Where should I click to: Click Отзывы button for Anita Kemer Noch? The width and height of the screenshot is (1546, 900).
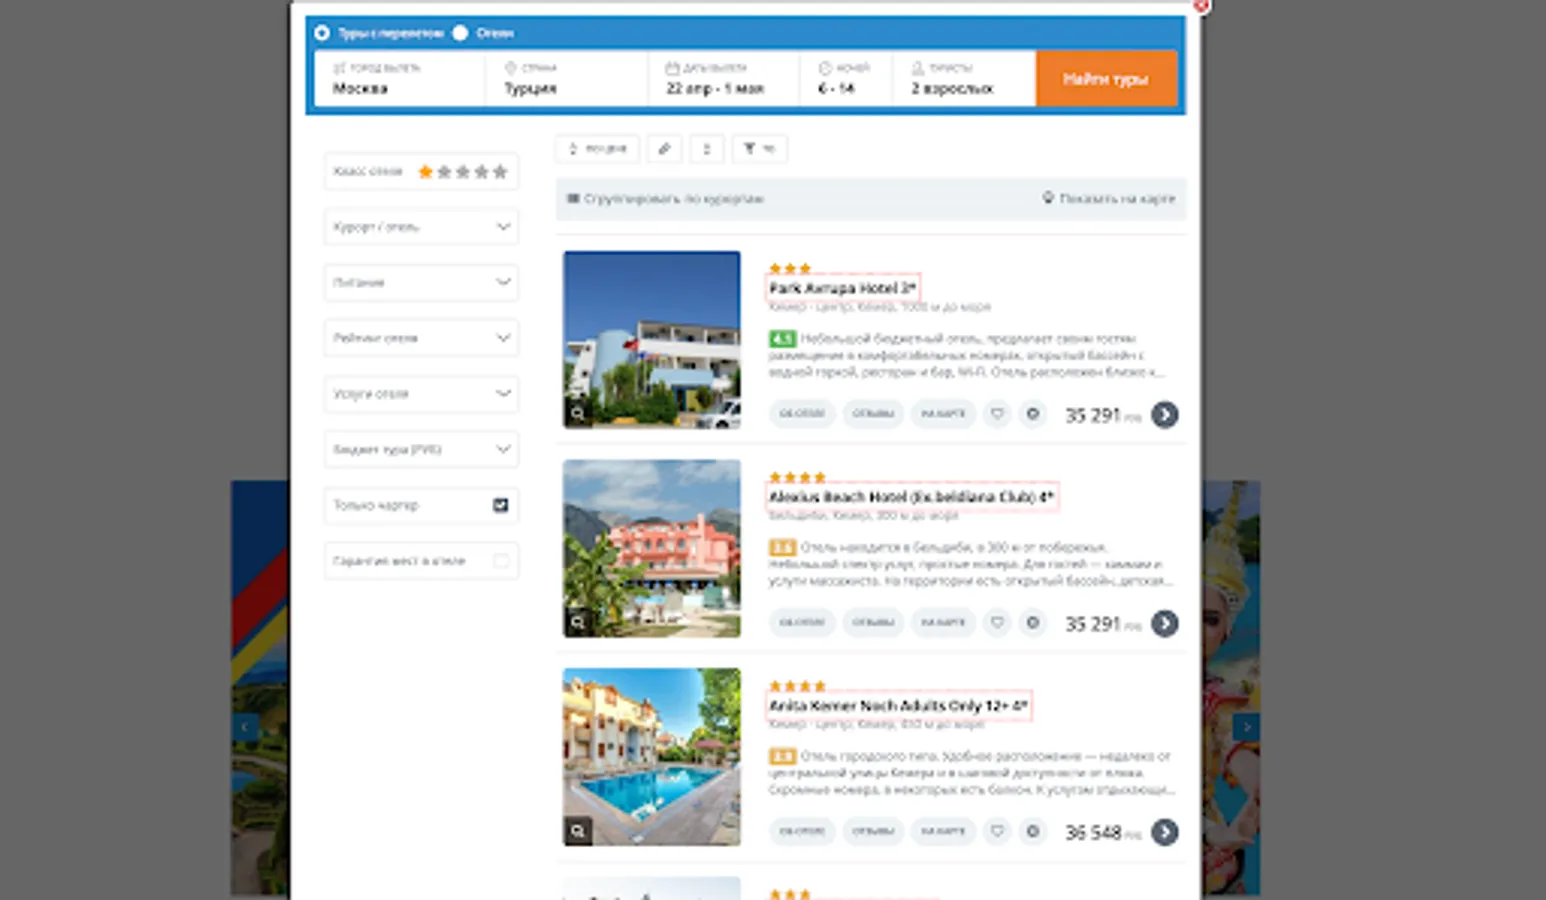pyautogui.click(x=873, y=832)
